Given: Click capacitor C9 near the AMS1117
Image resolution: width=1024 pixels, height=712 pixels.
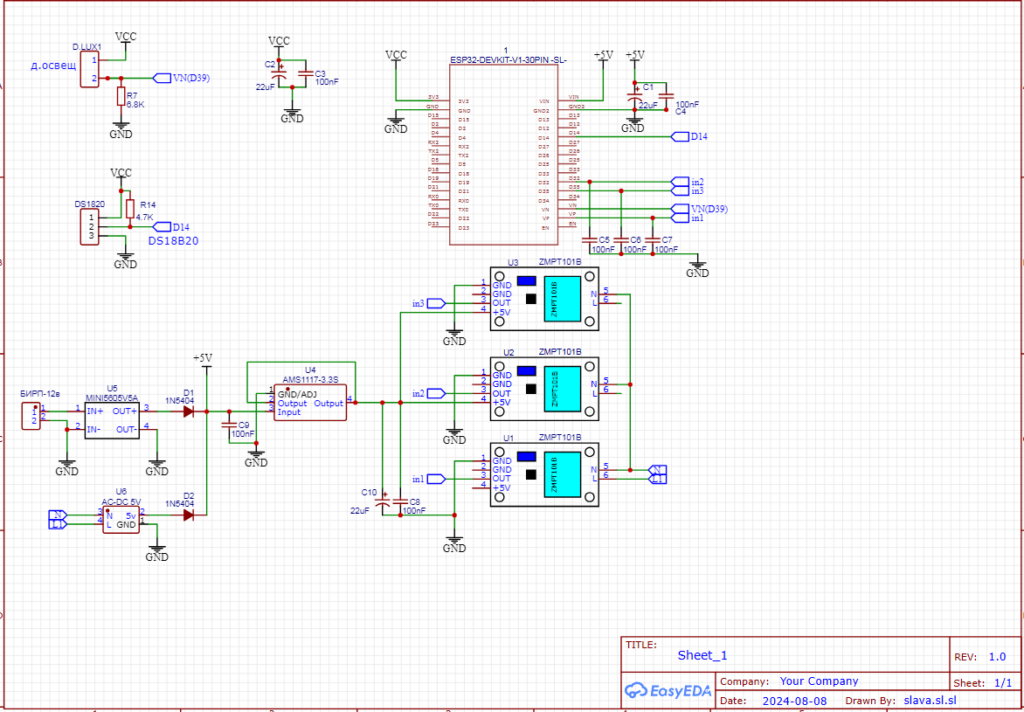Looking at the screenshot, I should (x=230, y=424).
